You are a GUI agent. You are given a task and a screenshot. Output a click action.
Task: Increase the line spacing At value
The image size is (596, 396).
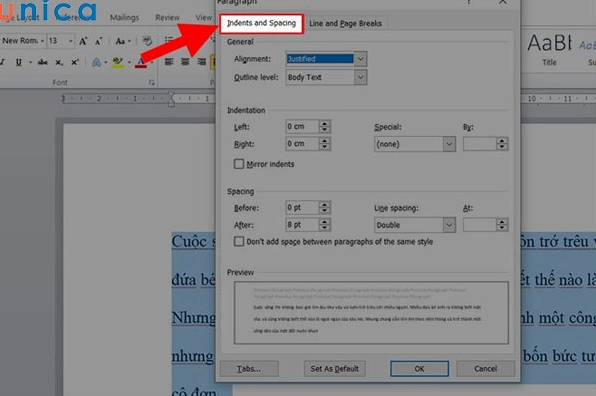[502, 221]
